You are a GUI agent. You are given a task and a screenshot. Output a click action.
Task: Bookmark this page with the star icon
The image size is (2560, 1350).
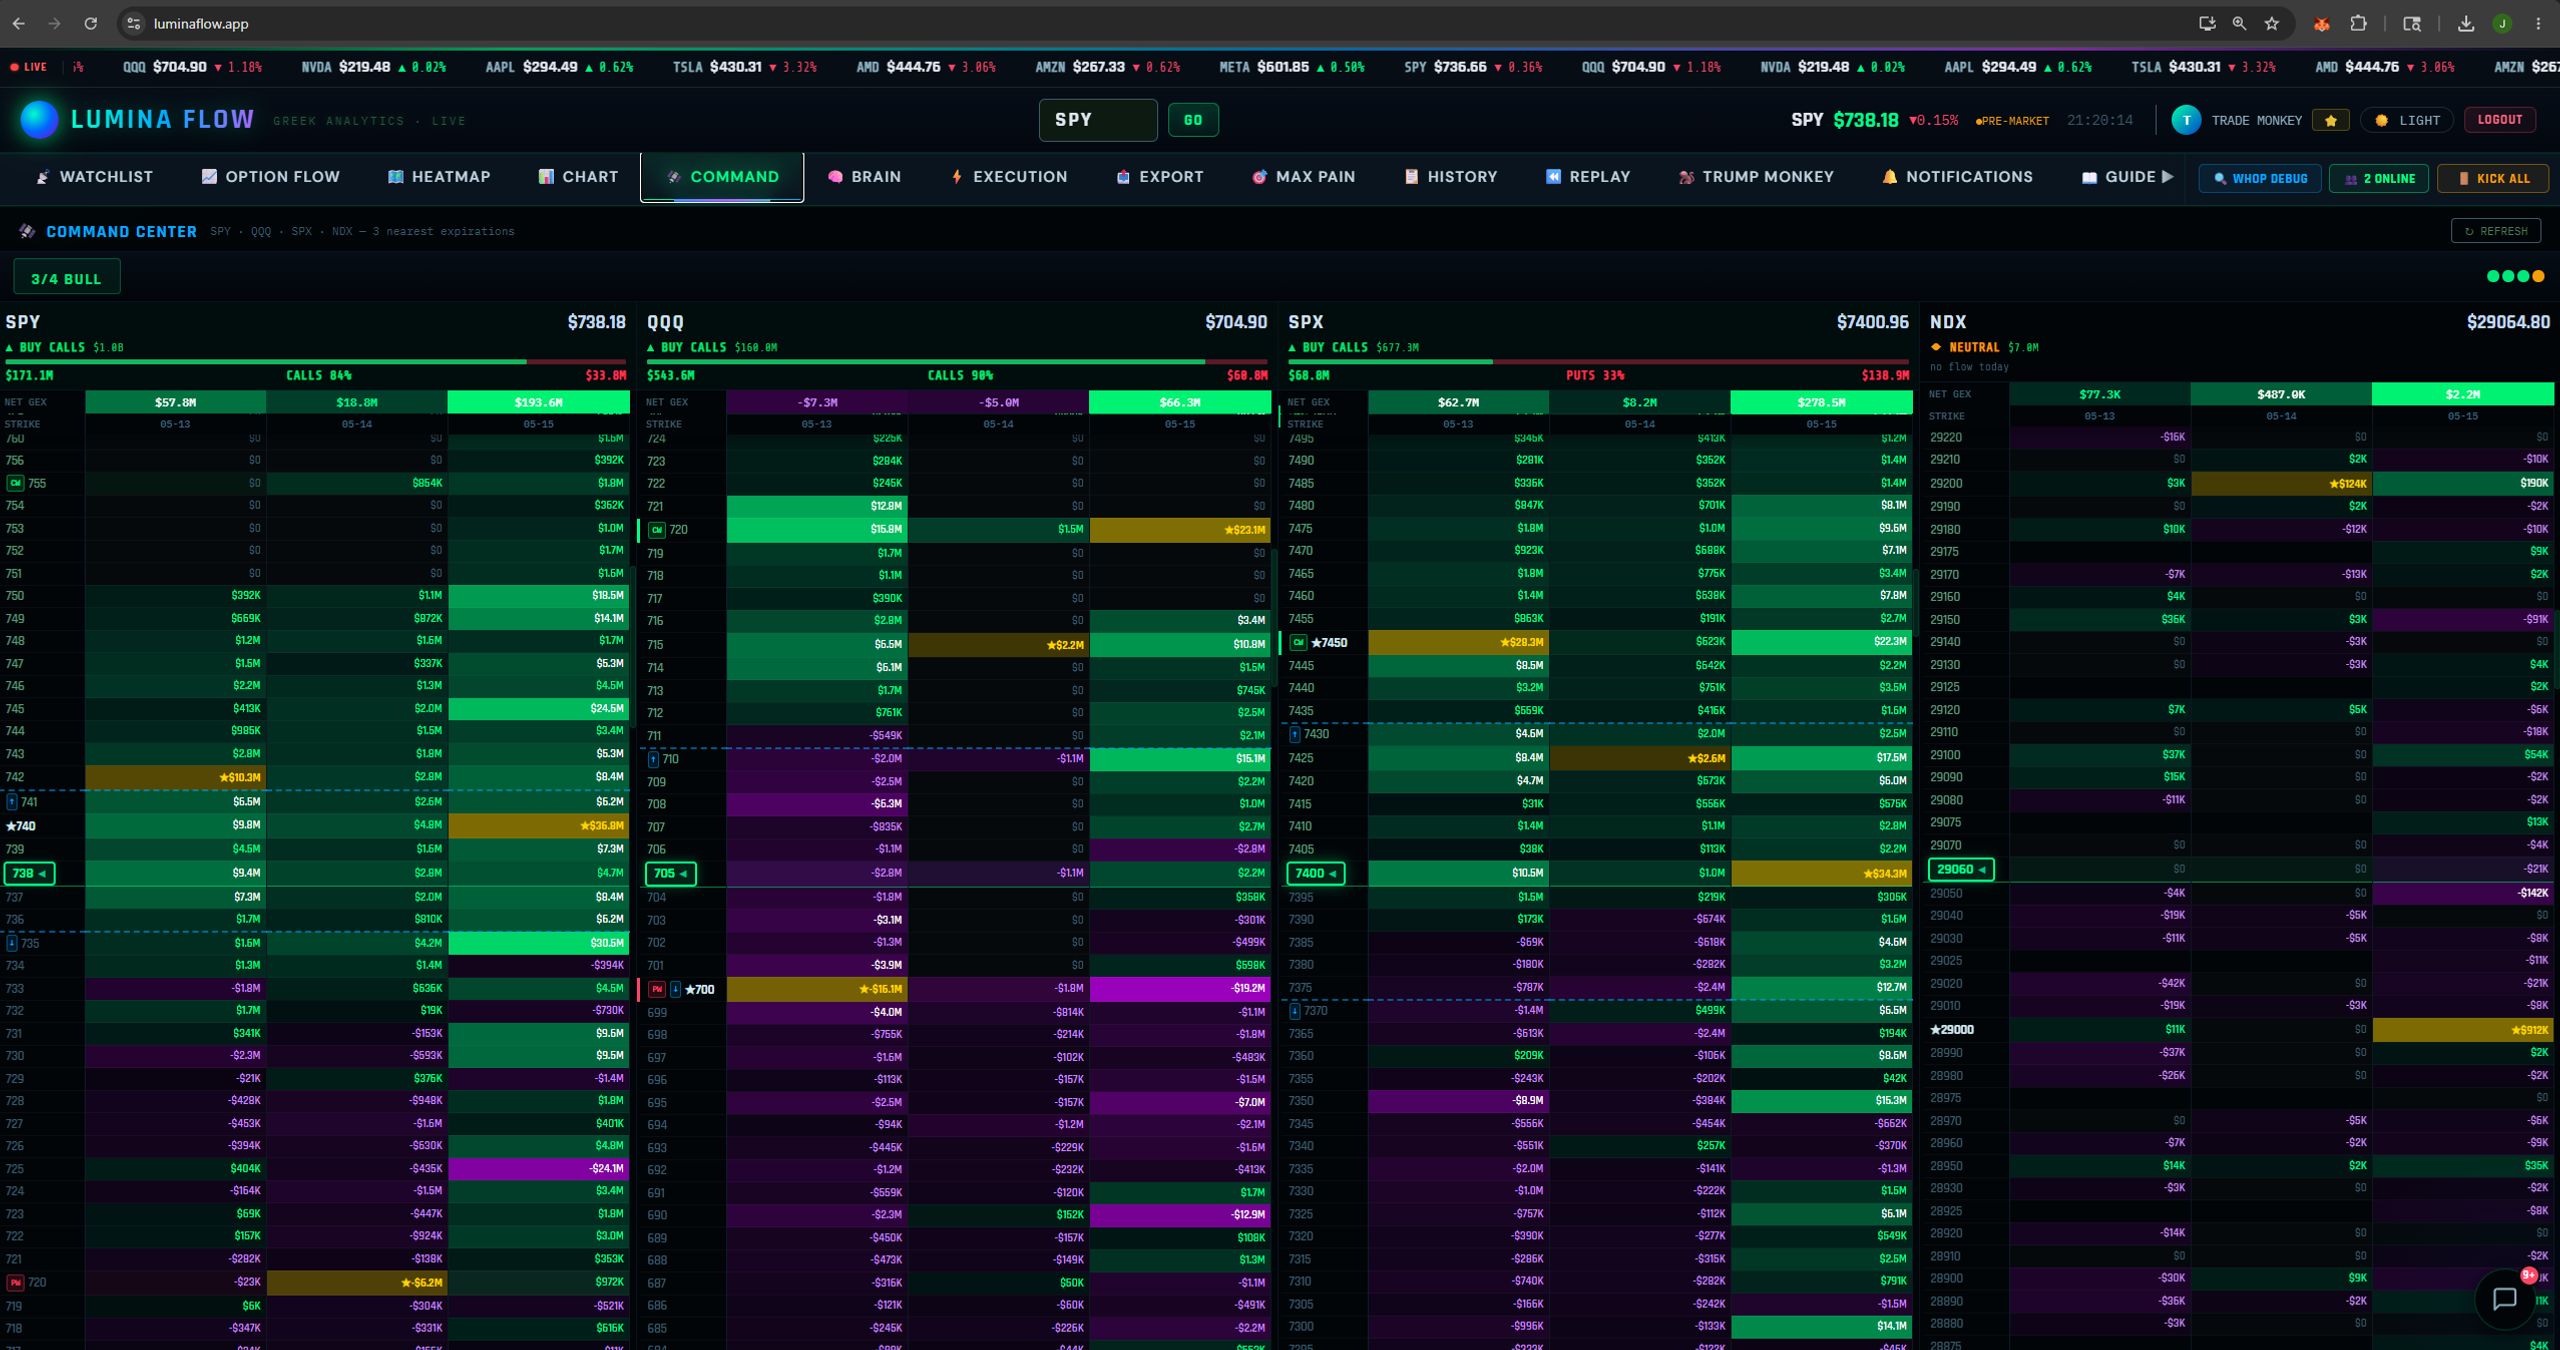(2272, 23)
